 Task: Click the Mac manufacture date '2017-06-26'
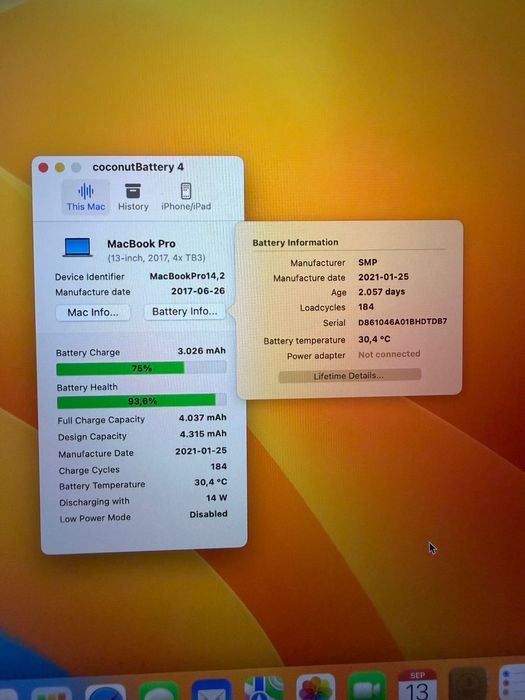pyautogui.click(x=198, y=291)
